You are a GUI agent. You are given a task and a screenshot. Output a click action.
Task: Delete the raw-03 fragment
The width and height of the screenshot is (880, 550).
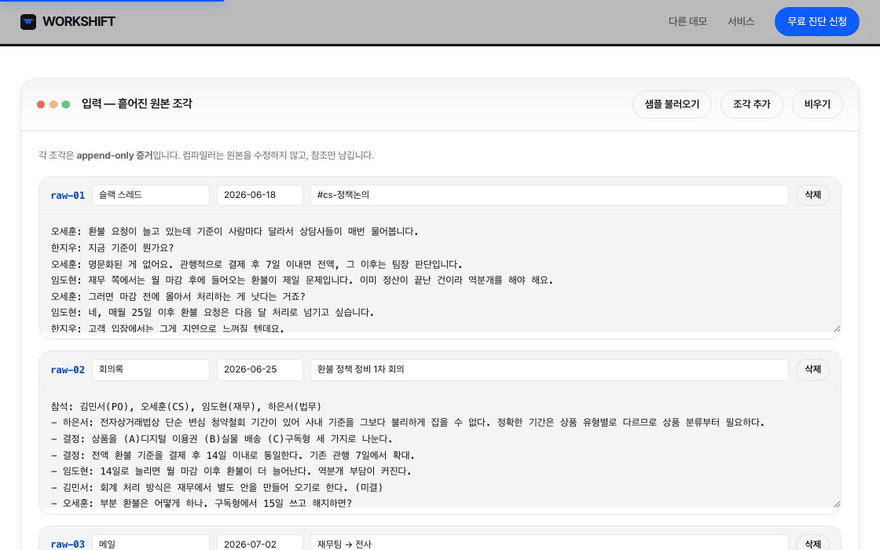point(813,543)
